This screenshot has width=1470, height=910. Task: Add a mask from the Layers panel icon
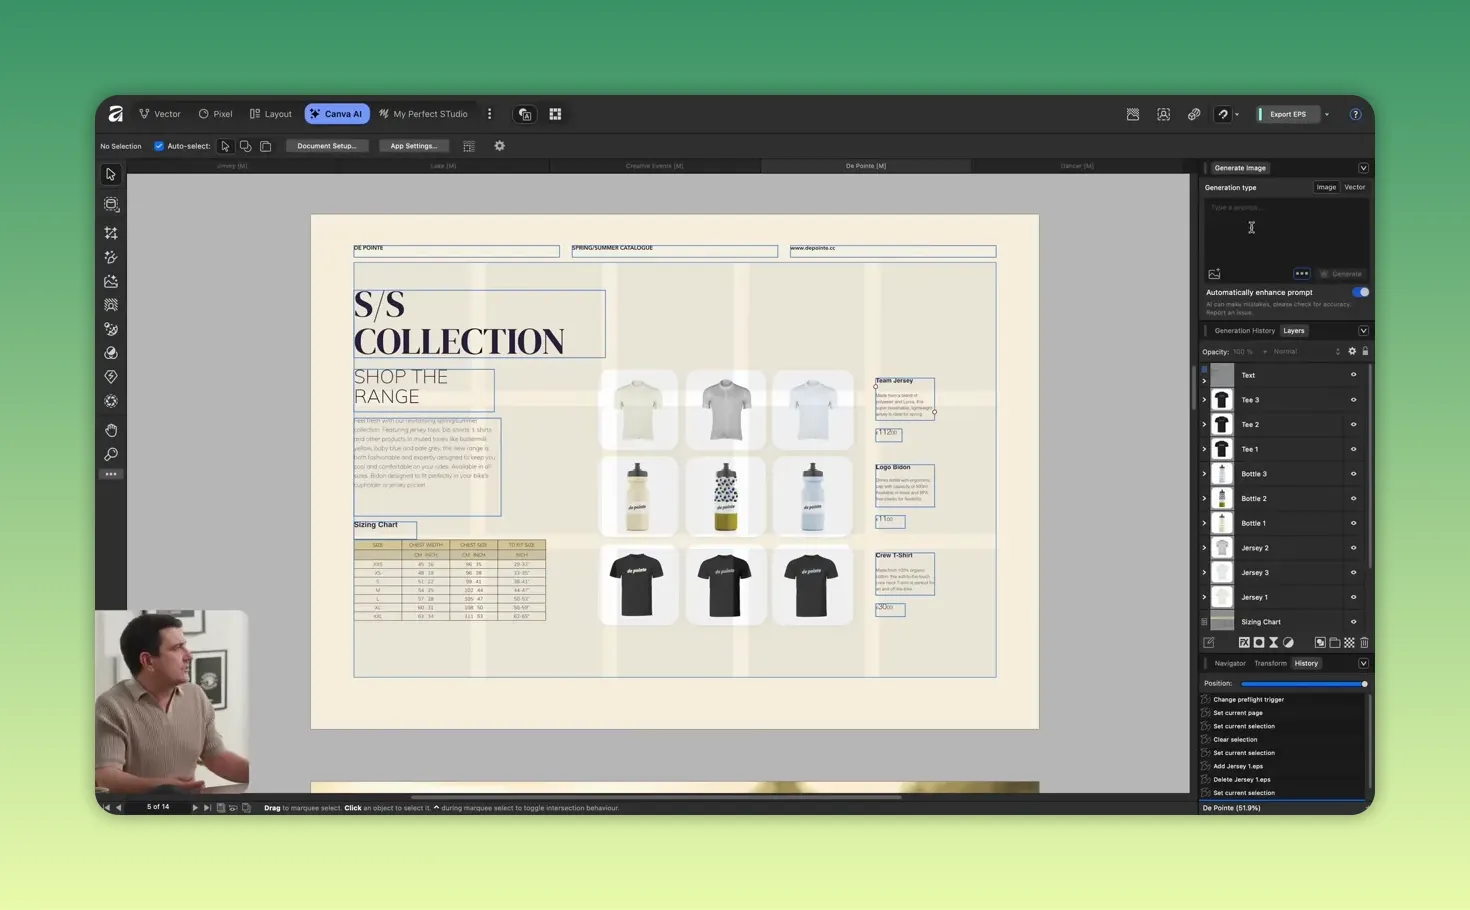[x=1259, y=642]
